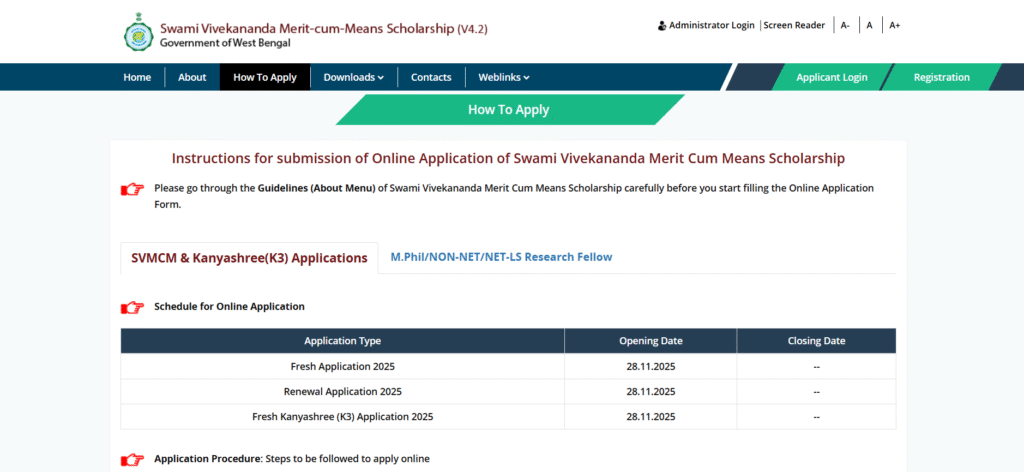The image size is (1024, 472).
Task: Go to the Home menu item
Action: 137,77
